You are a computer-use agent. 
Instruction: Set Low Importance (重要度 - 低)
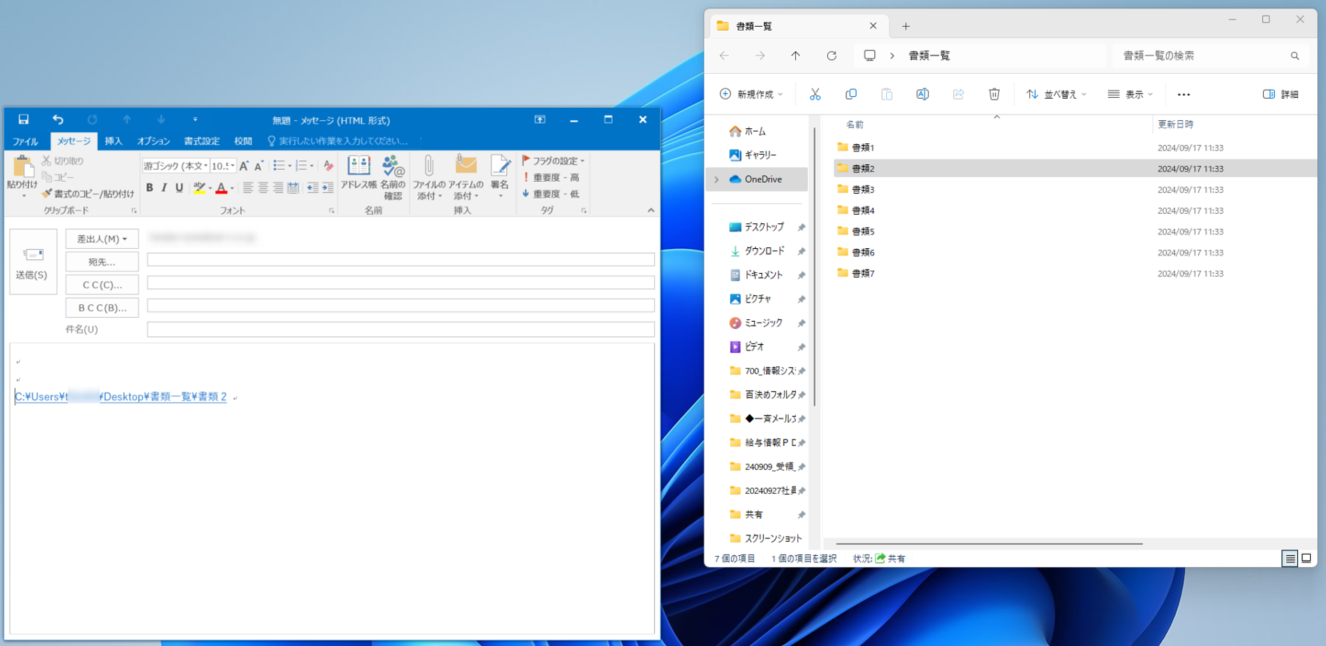tap(551, 194)
